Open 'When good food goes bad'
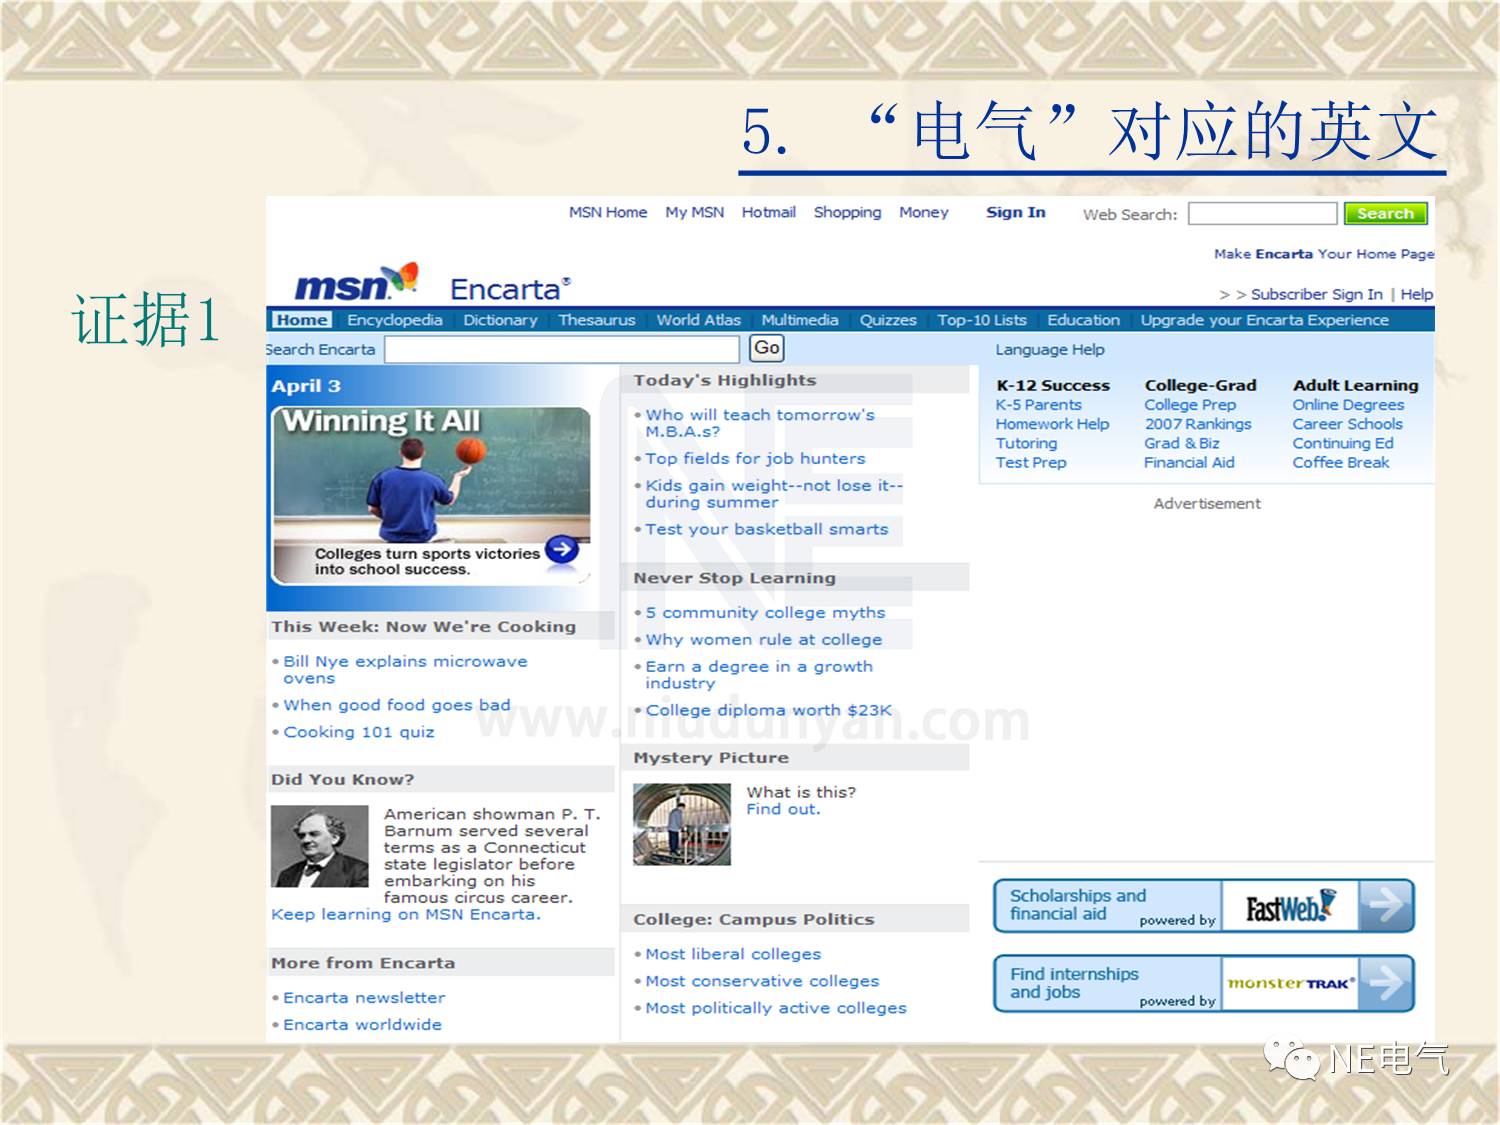1500x1125 pixels. [x=397, y=705]
